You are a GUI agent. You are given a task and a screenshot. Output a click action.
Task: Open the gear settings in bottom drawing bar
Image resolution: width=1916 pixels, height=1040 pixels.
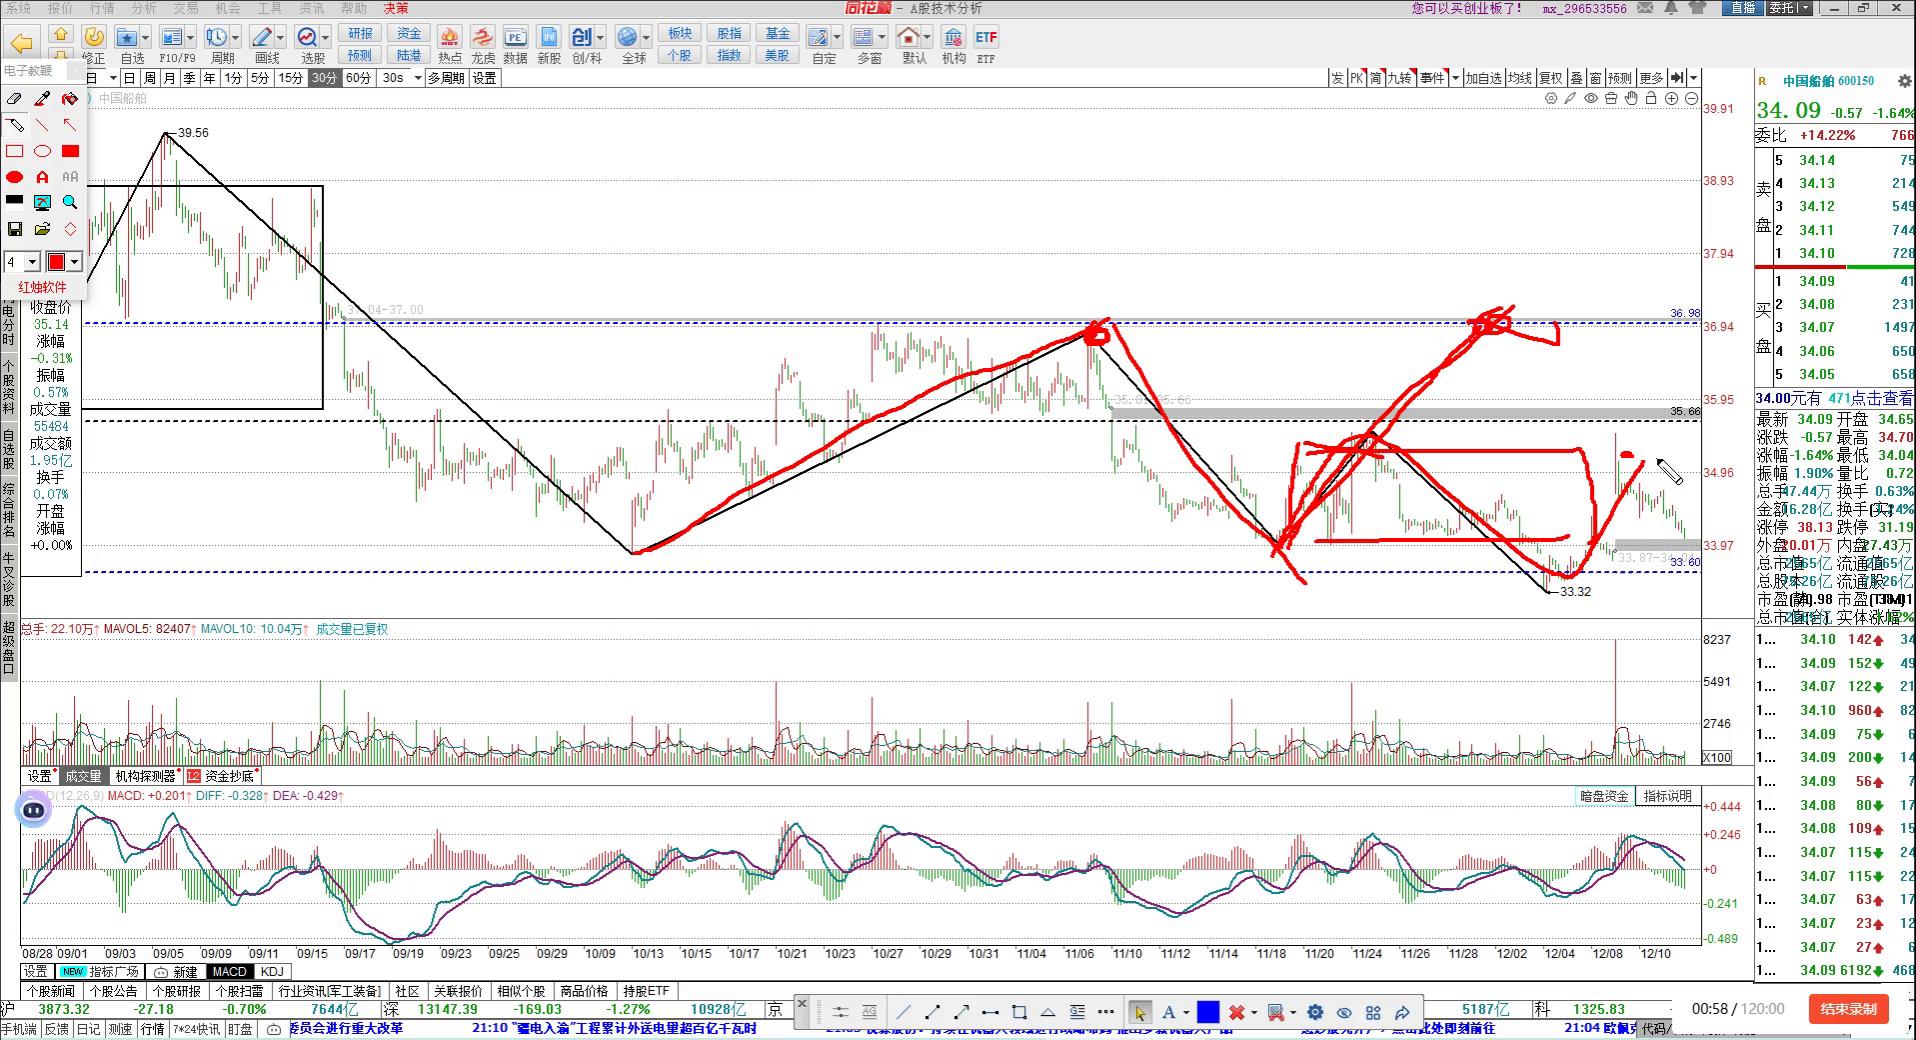click(1315, 1012)
